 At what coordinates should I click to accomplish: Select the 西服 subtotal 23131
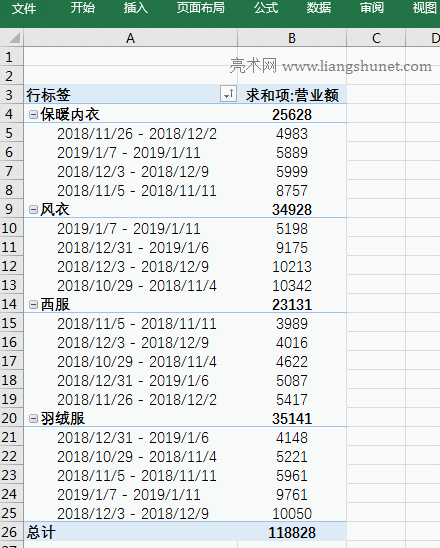(292, 304)
